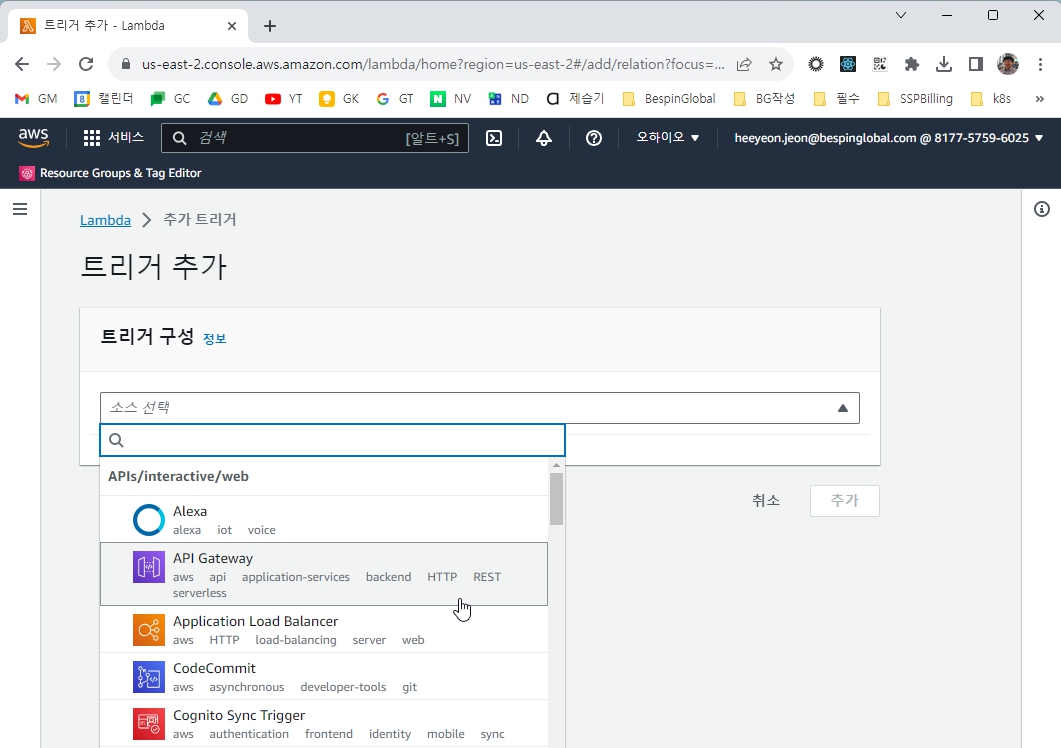1061x748 pixels.
Task: Open the browser downloads icon
Action: point(943,64)
